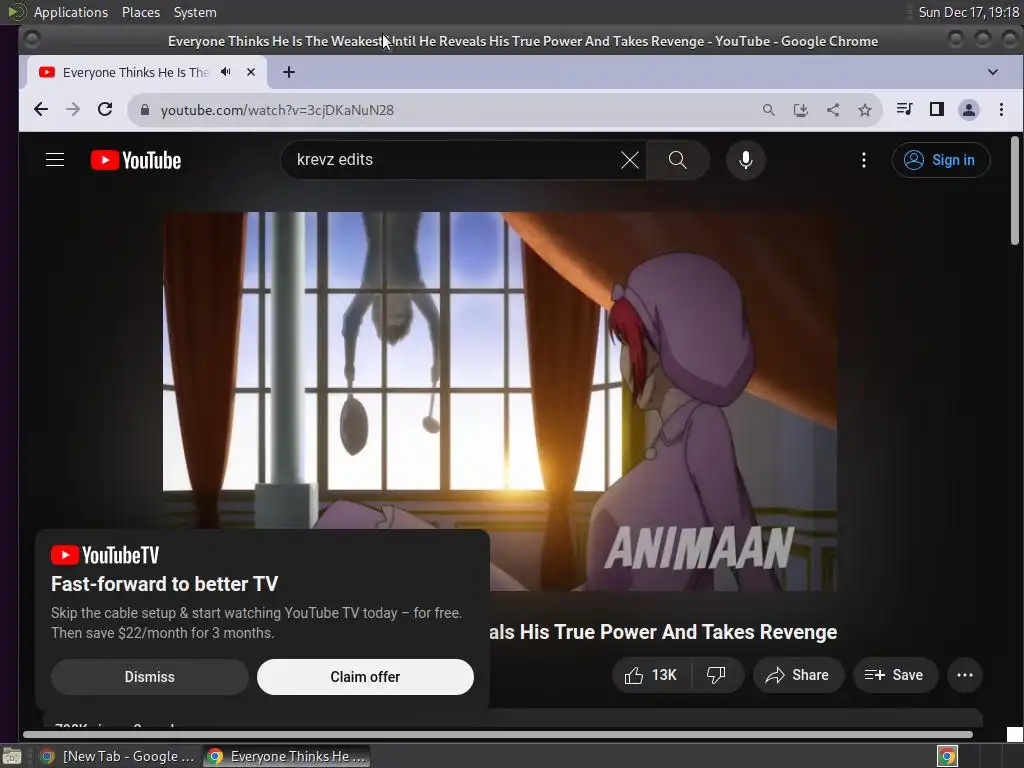The height and width of the screenshot is (768, 1024).
Task: Switch to New Tab - Google taskbar window
Action: 116,756
